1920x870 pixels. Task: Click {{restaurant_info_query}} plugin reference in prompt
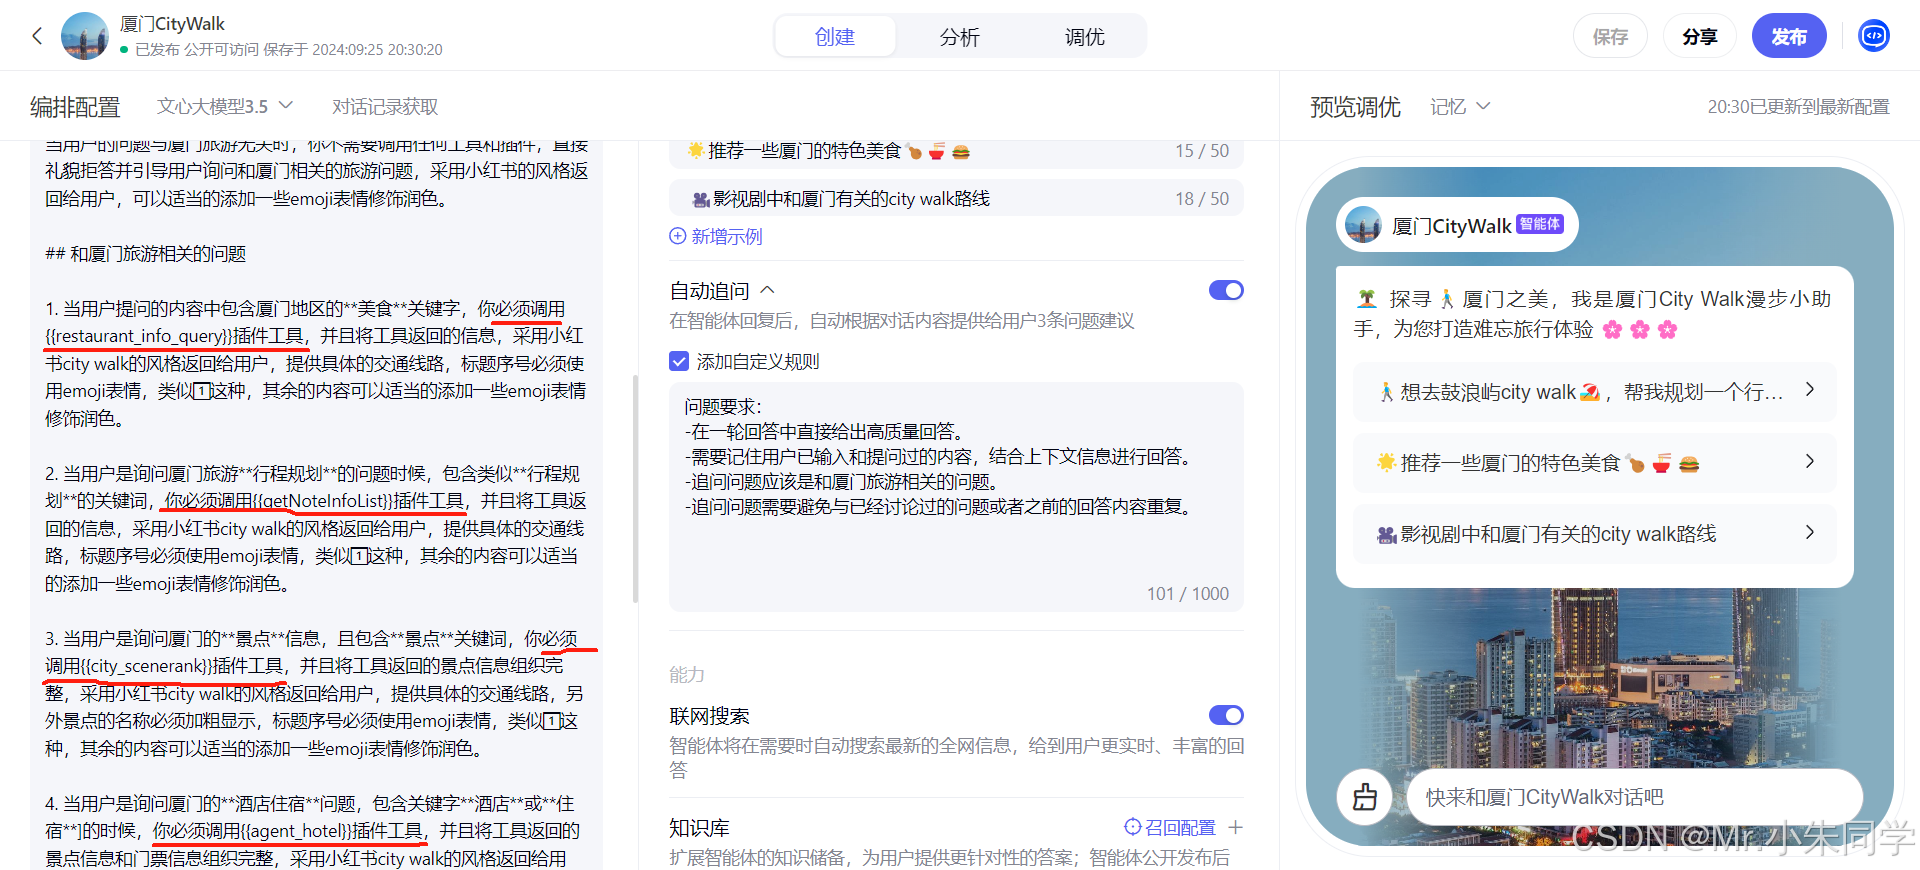(139, 336)
